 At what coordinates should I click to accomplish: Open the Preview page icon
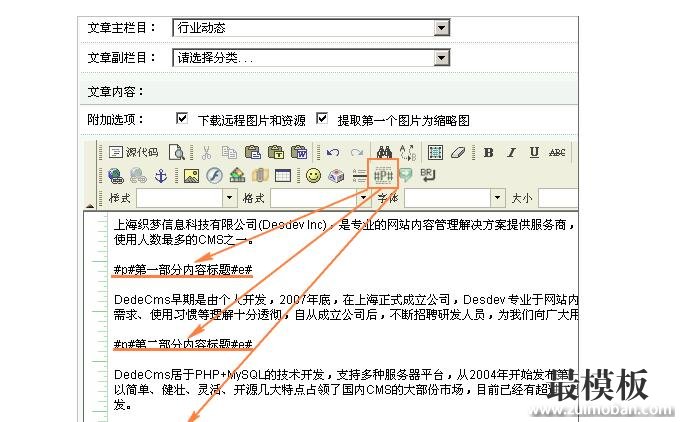(177, 152)
